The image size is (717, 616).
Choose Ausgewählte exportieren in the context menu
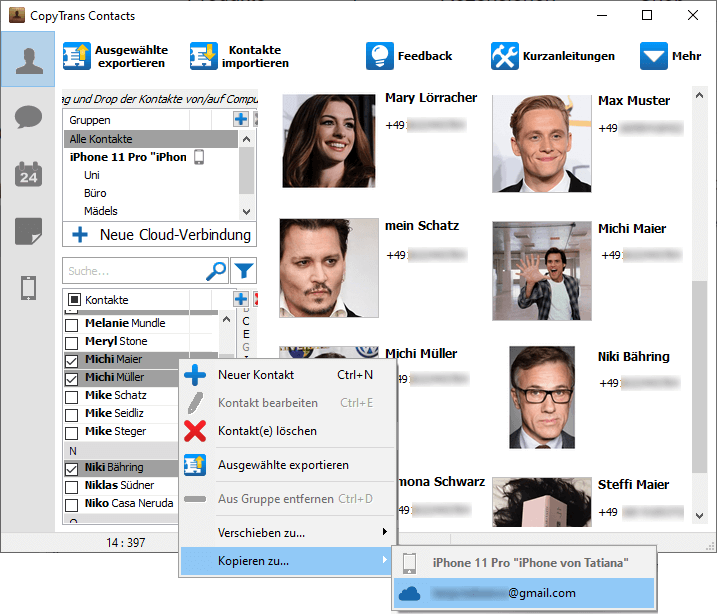pyautogui.click(x=287, y=465)
